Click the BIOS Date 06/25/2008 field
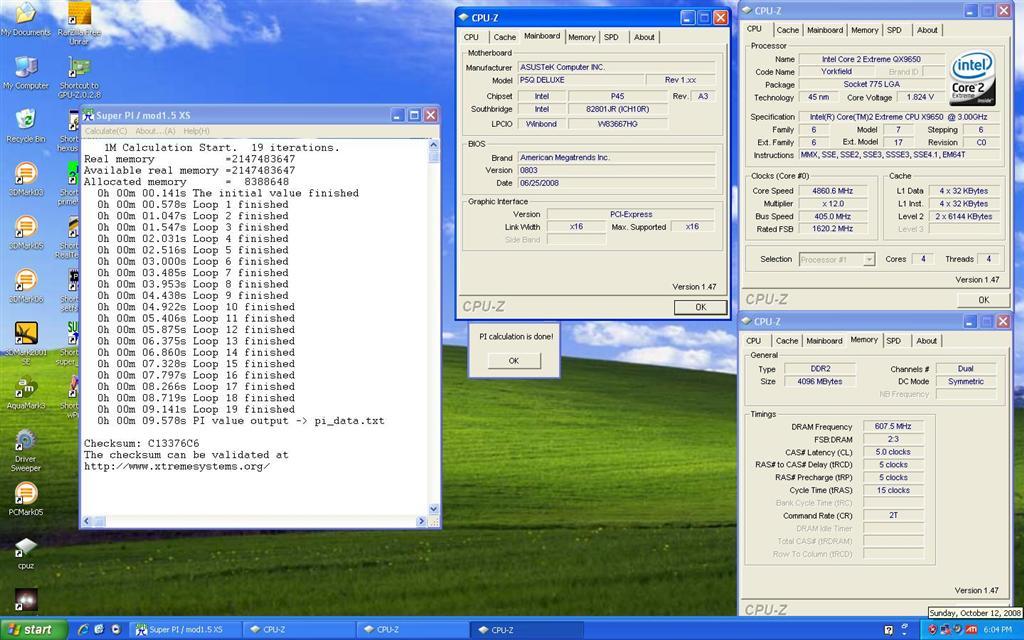 click(617, 183)
